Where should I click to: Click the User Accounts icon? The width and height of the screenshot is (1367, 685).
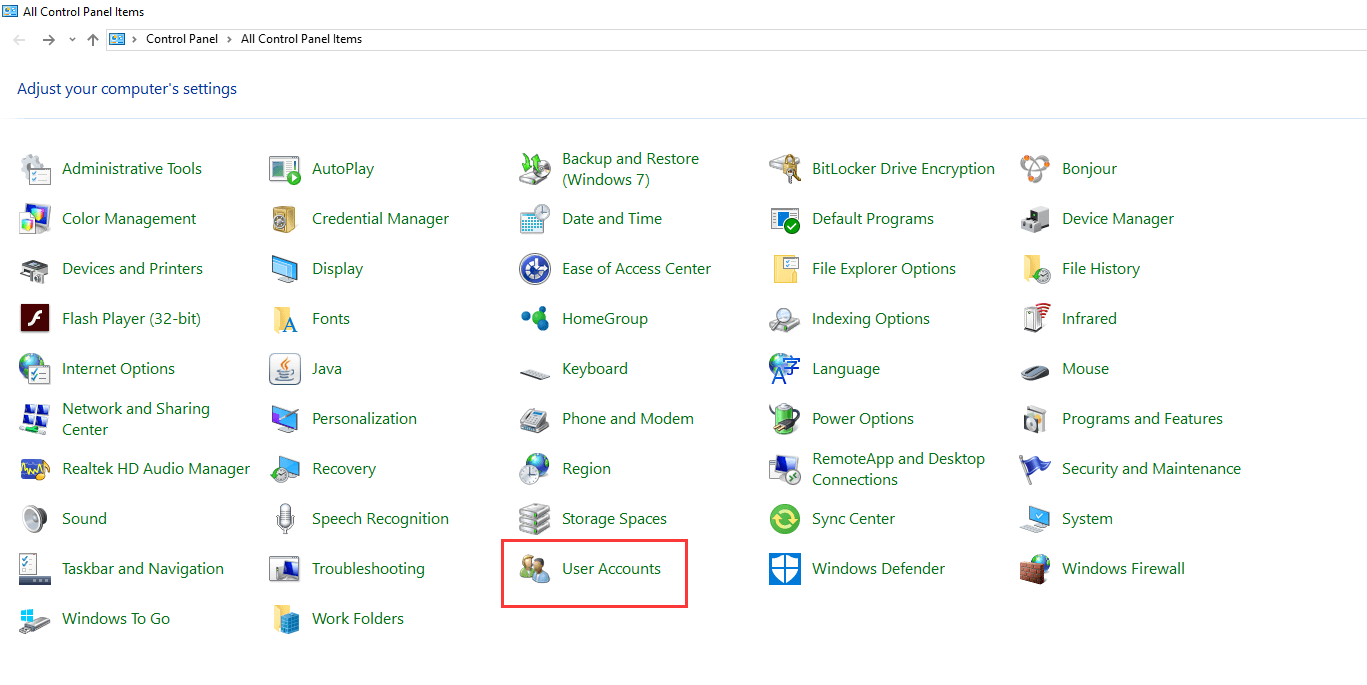tap(535, 569)
